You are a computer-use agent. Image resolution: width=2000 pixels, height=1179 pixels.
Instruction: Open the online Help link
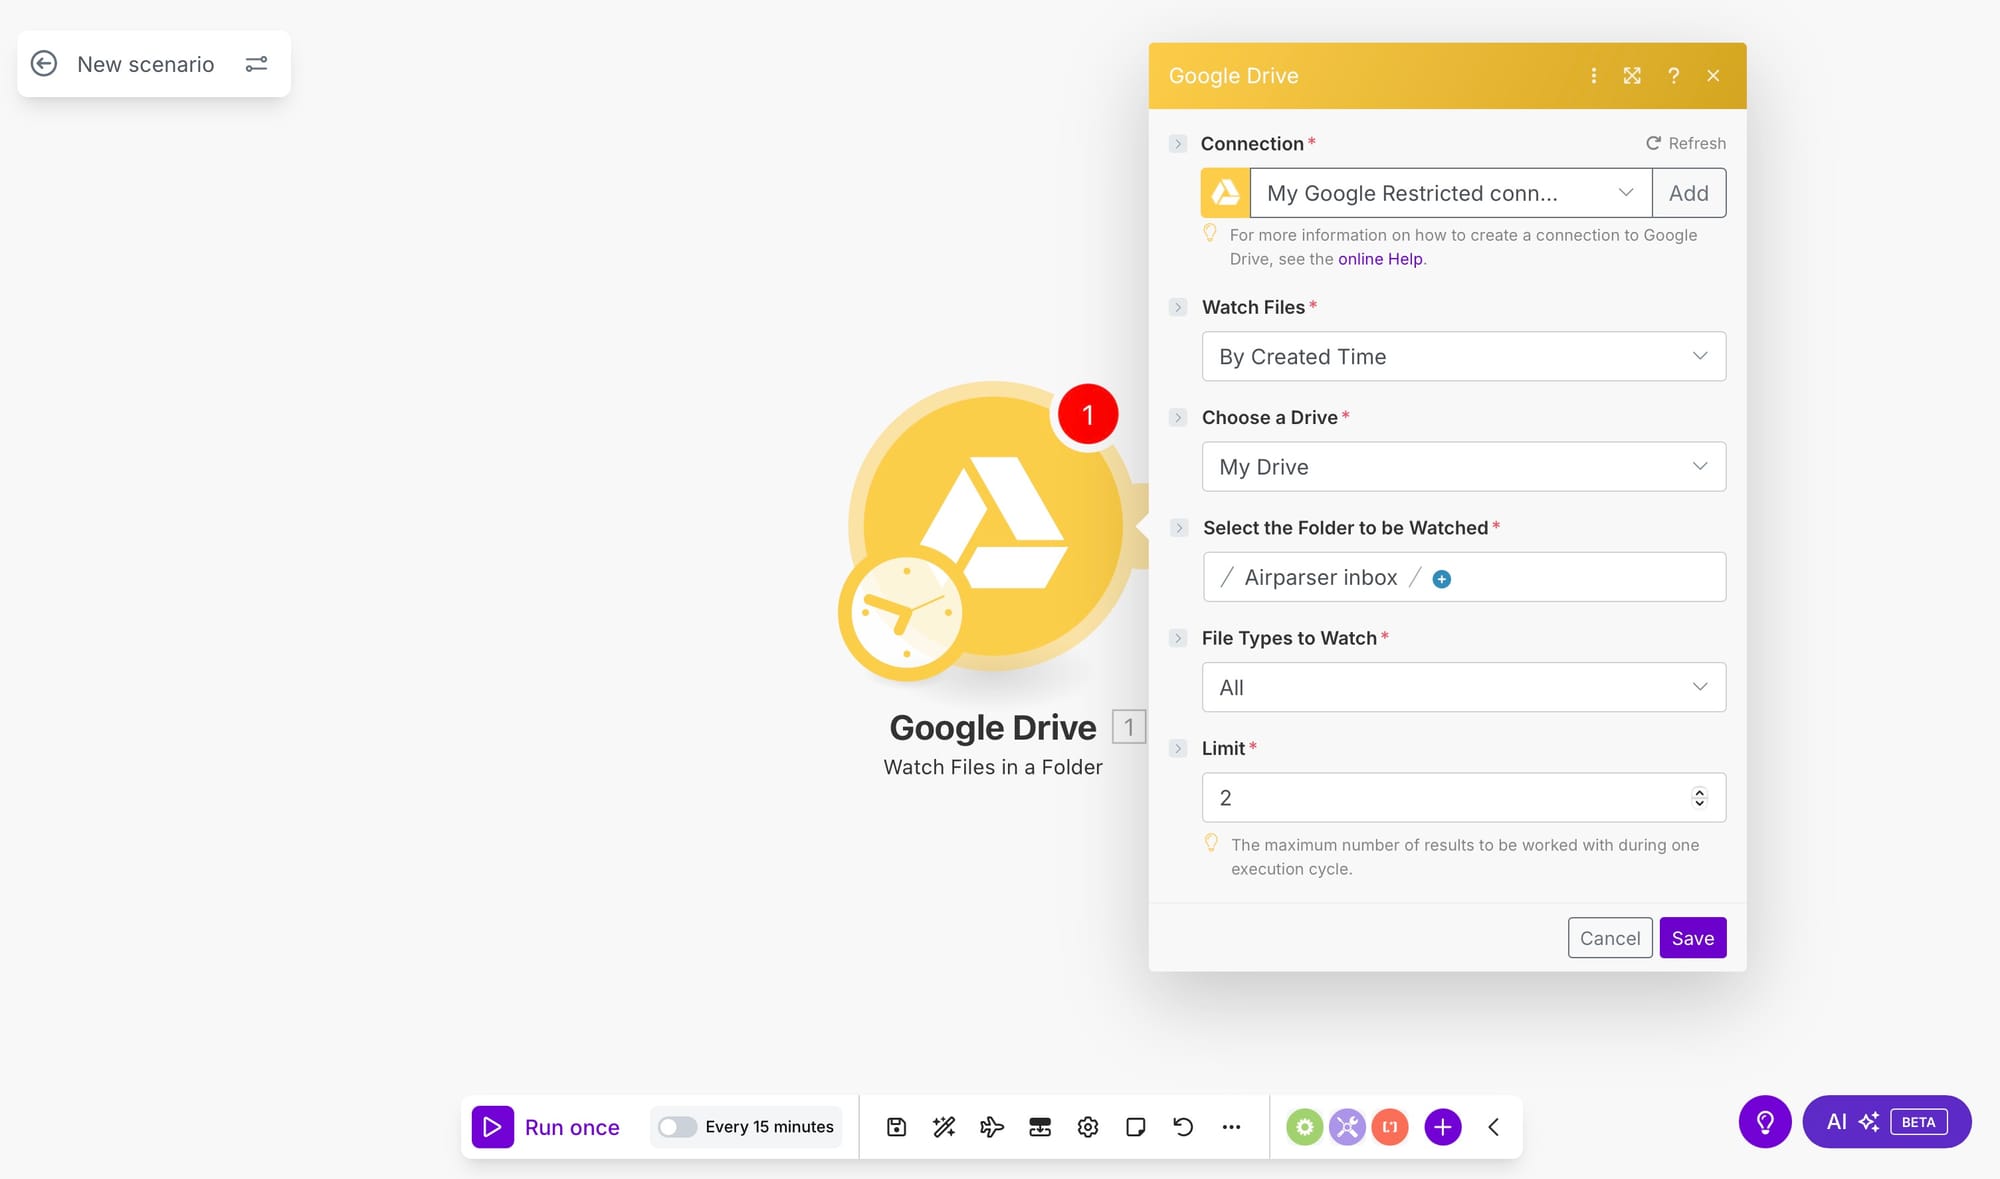click(x=1380, y=259)
